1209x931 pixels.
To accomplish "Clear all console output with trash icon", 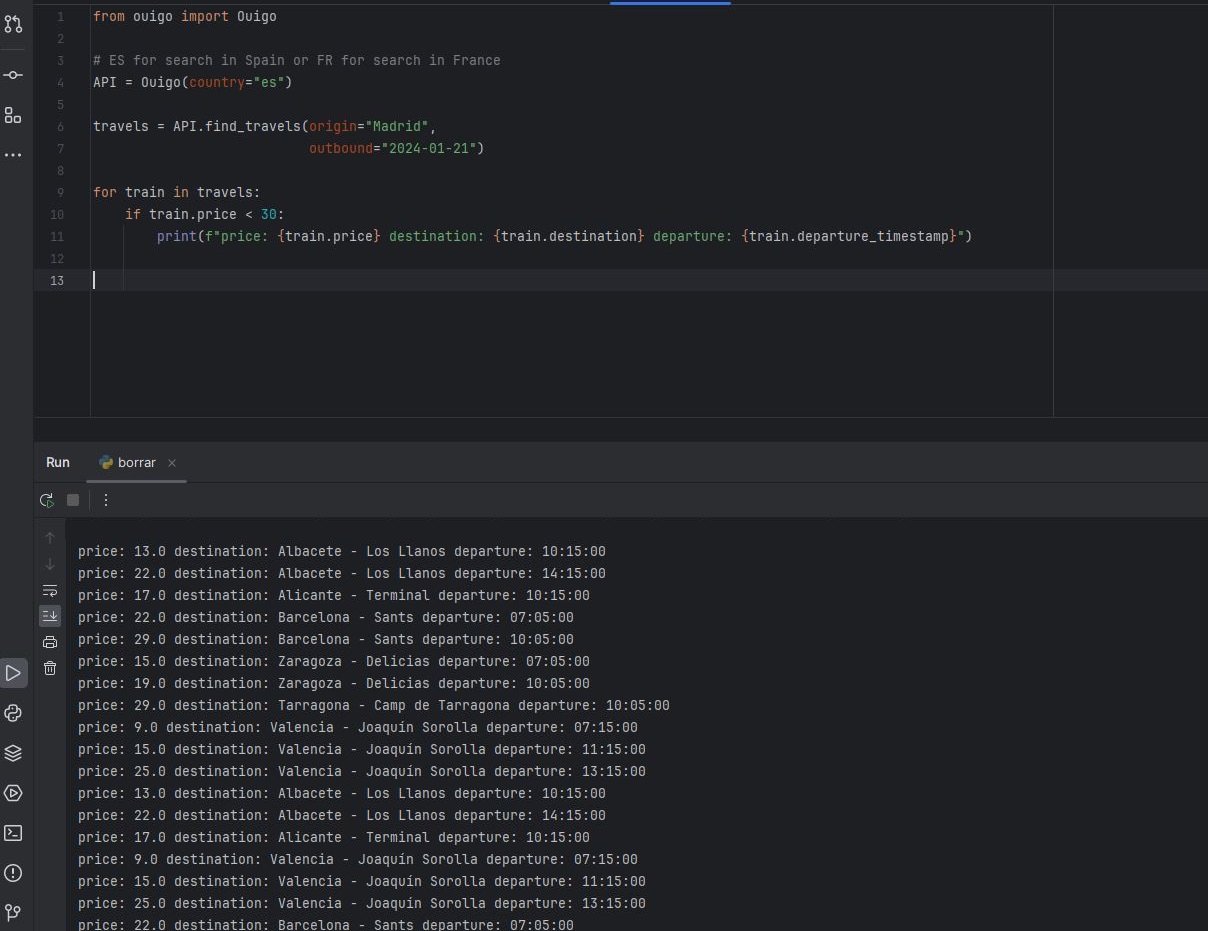I will point(50,668).
